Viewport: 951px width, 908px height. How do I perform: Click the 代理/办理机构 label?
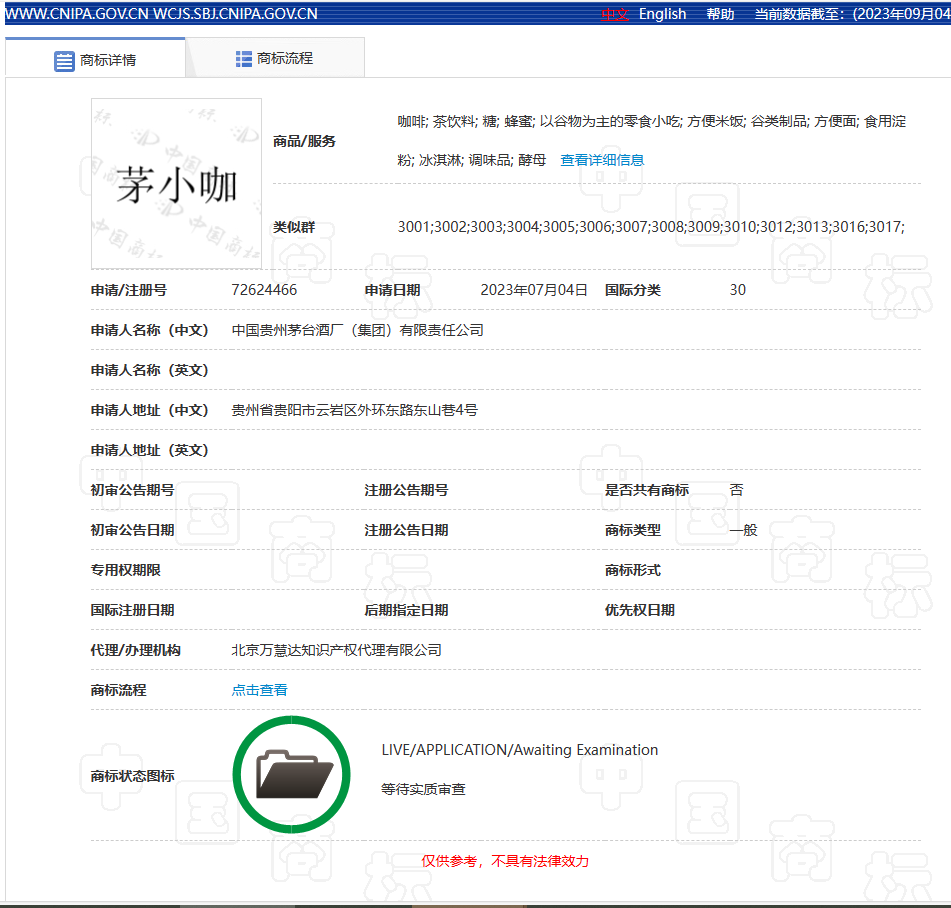click(x=135, y=650)
